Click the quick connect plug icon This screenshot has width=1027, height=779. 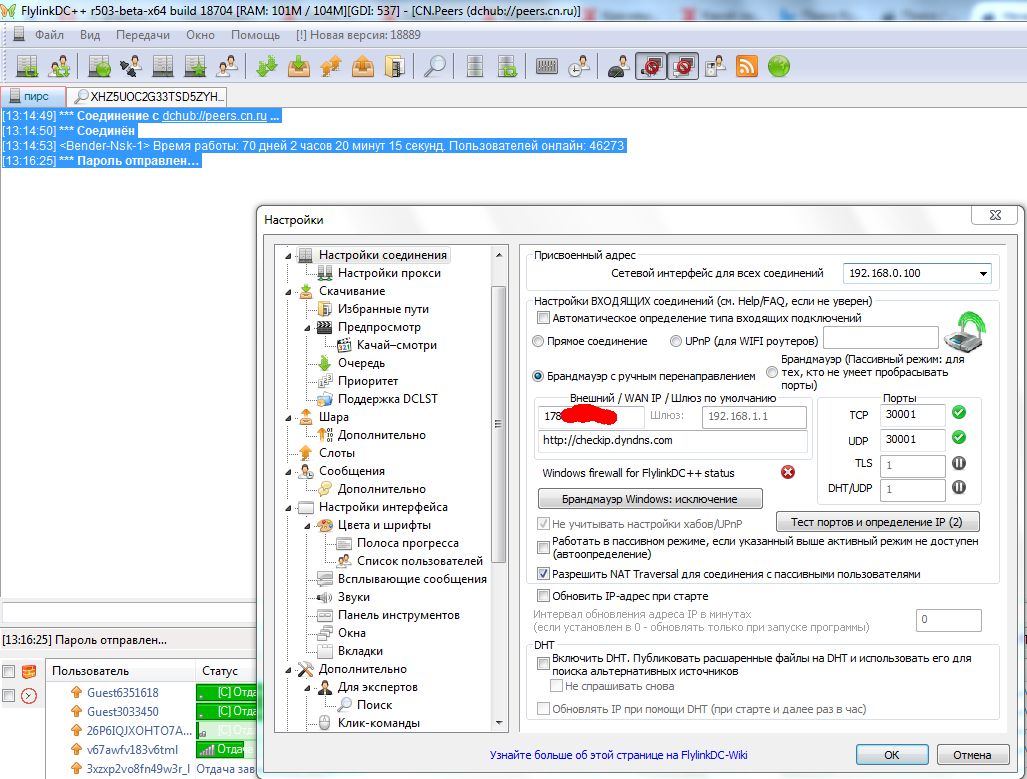[131, 66]
